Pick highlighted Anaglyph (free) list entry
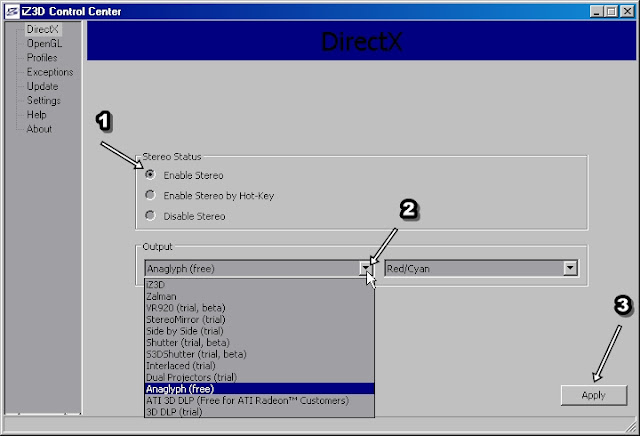 pyautogui.click(x=259, y=389)
